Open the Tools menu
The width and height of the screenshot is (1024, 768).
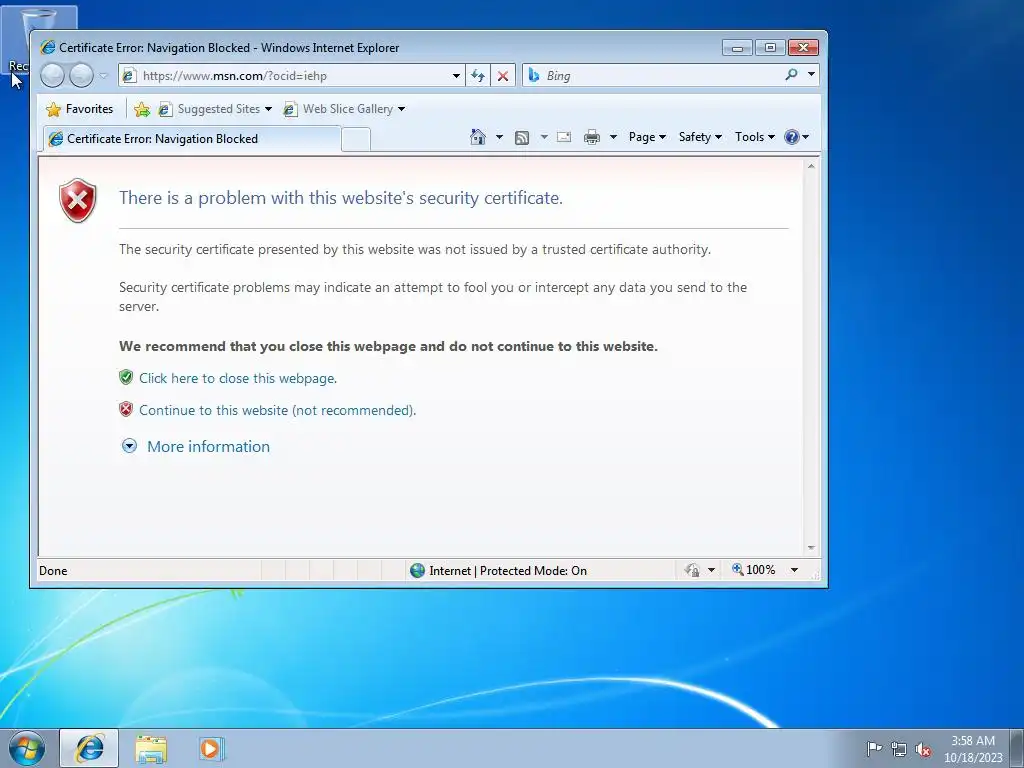[755, 137]
